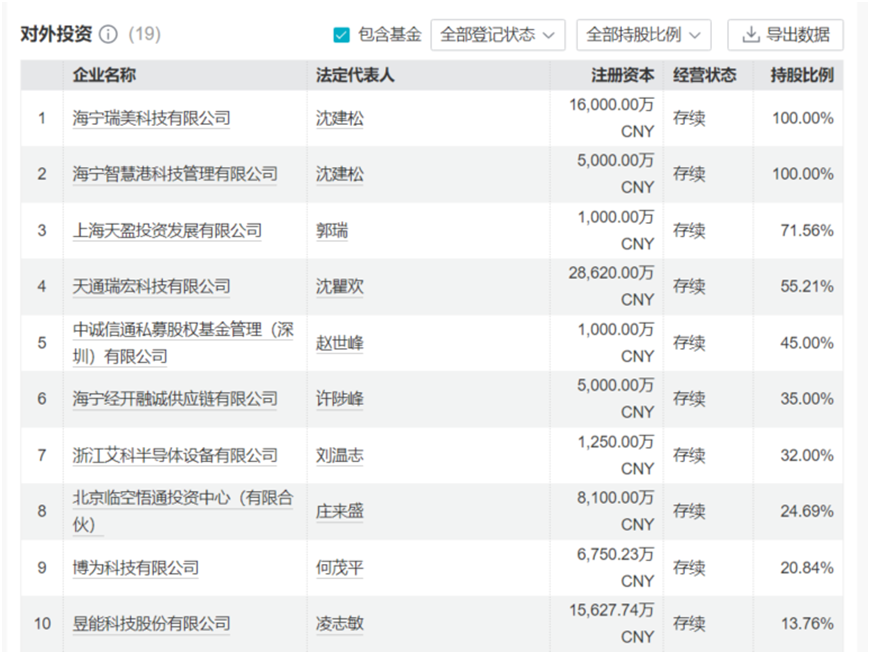Viewport: 870px width, 654px height.
Task: Open 北京临空悟通投资中心 link
Action: 183,511
